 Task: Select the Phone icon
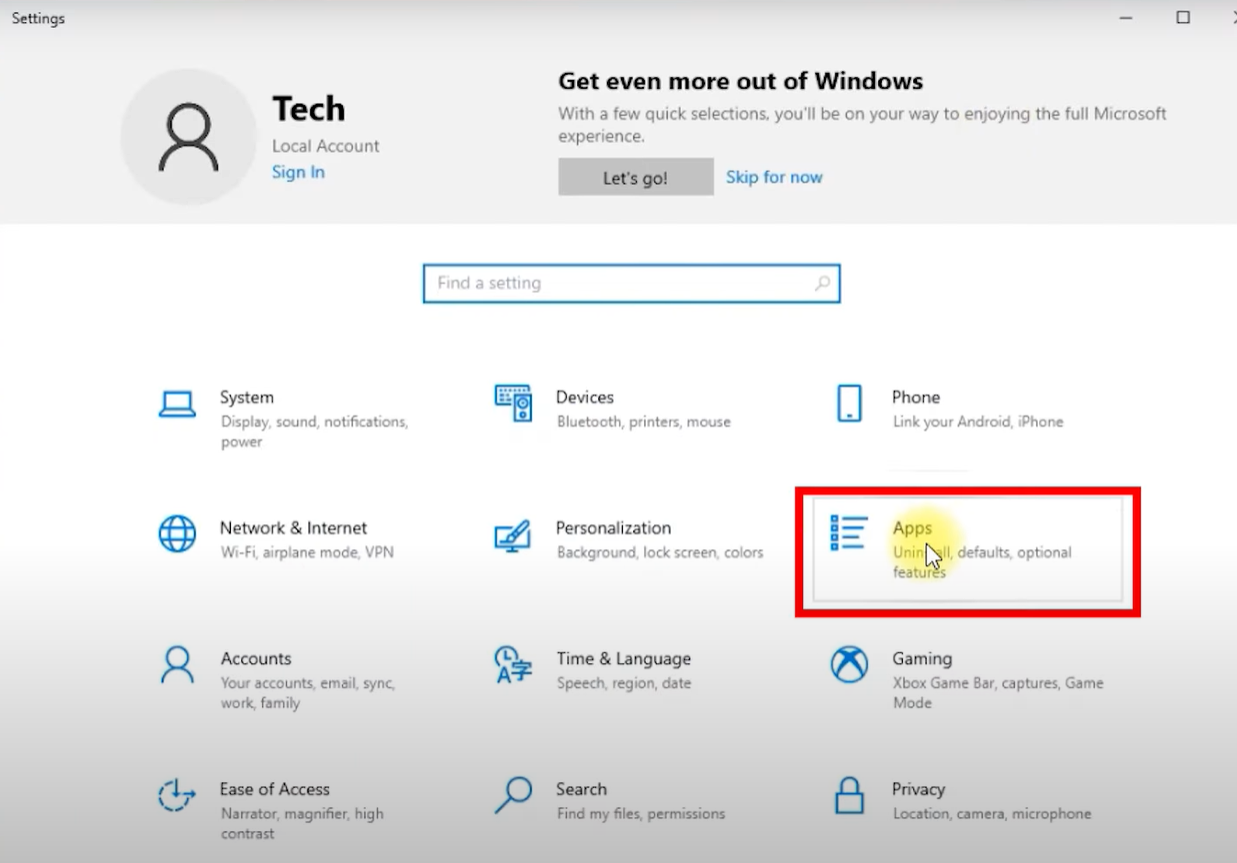849,404
